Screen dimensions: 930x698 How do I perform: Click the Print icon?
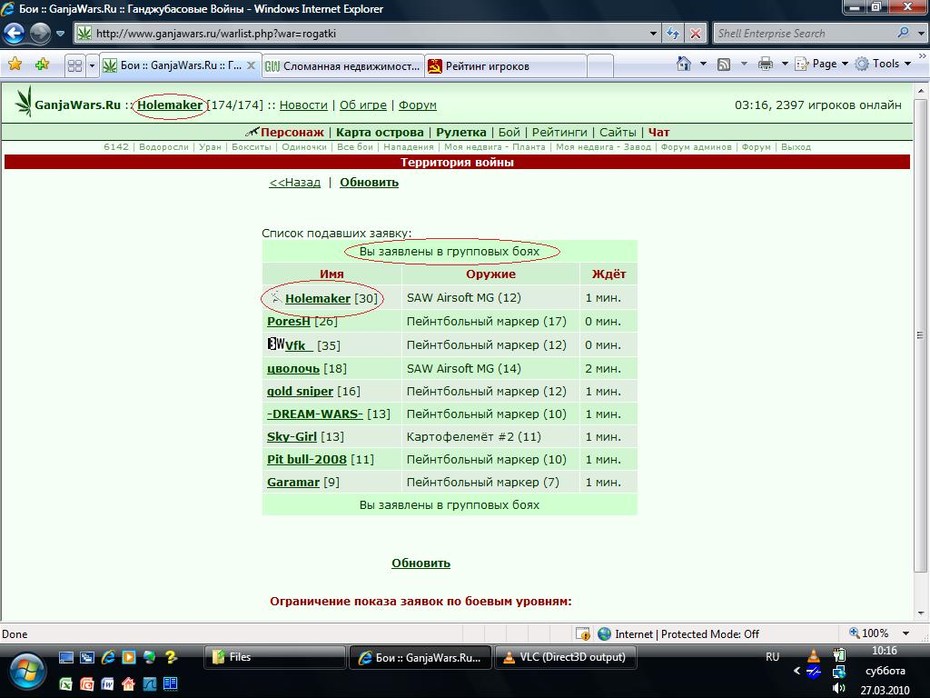point(765,63)
